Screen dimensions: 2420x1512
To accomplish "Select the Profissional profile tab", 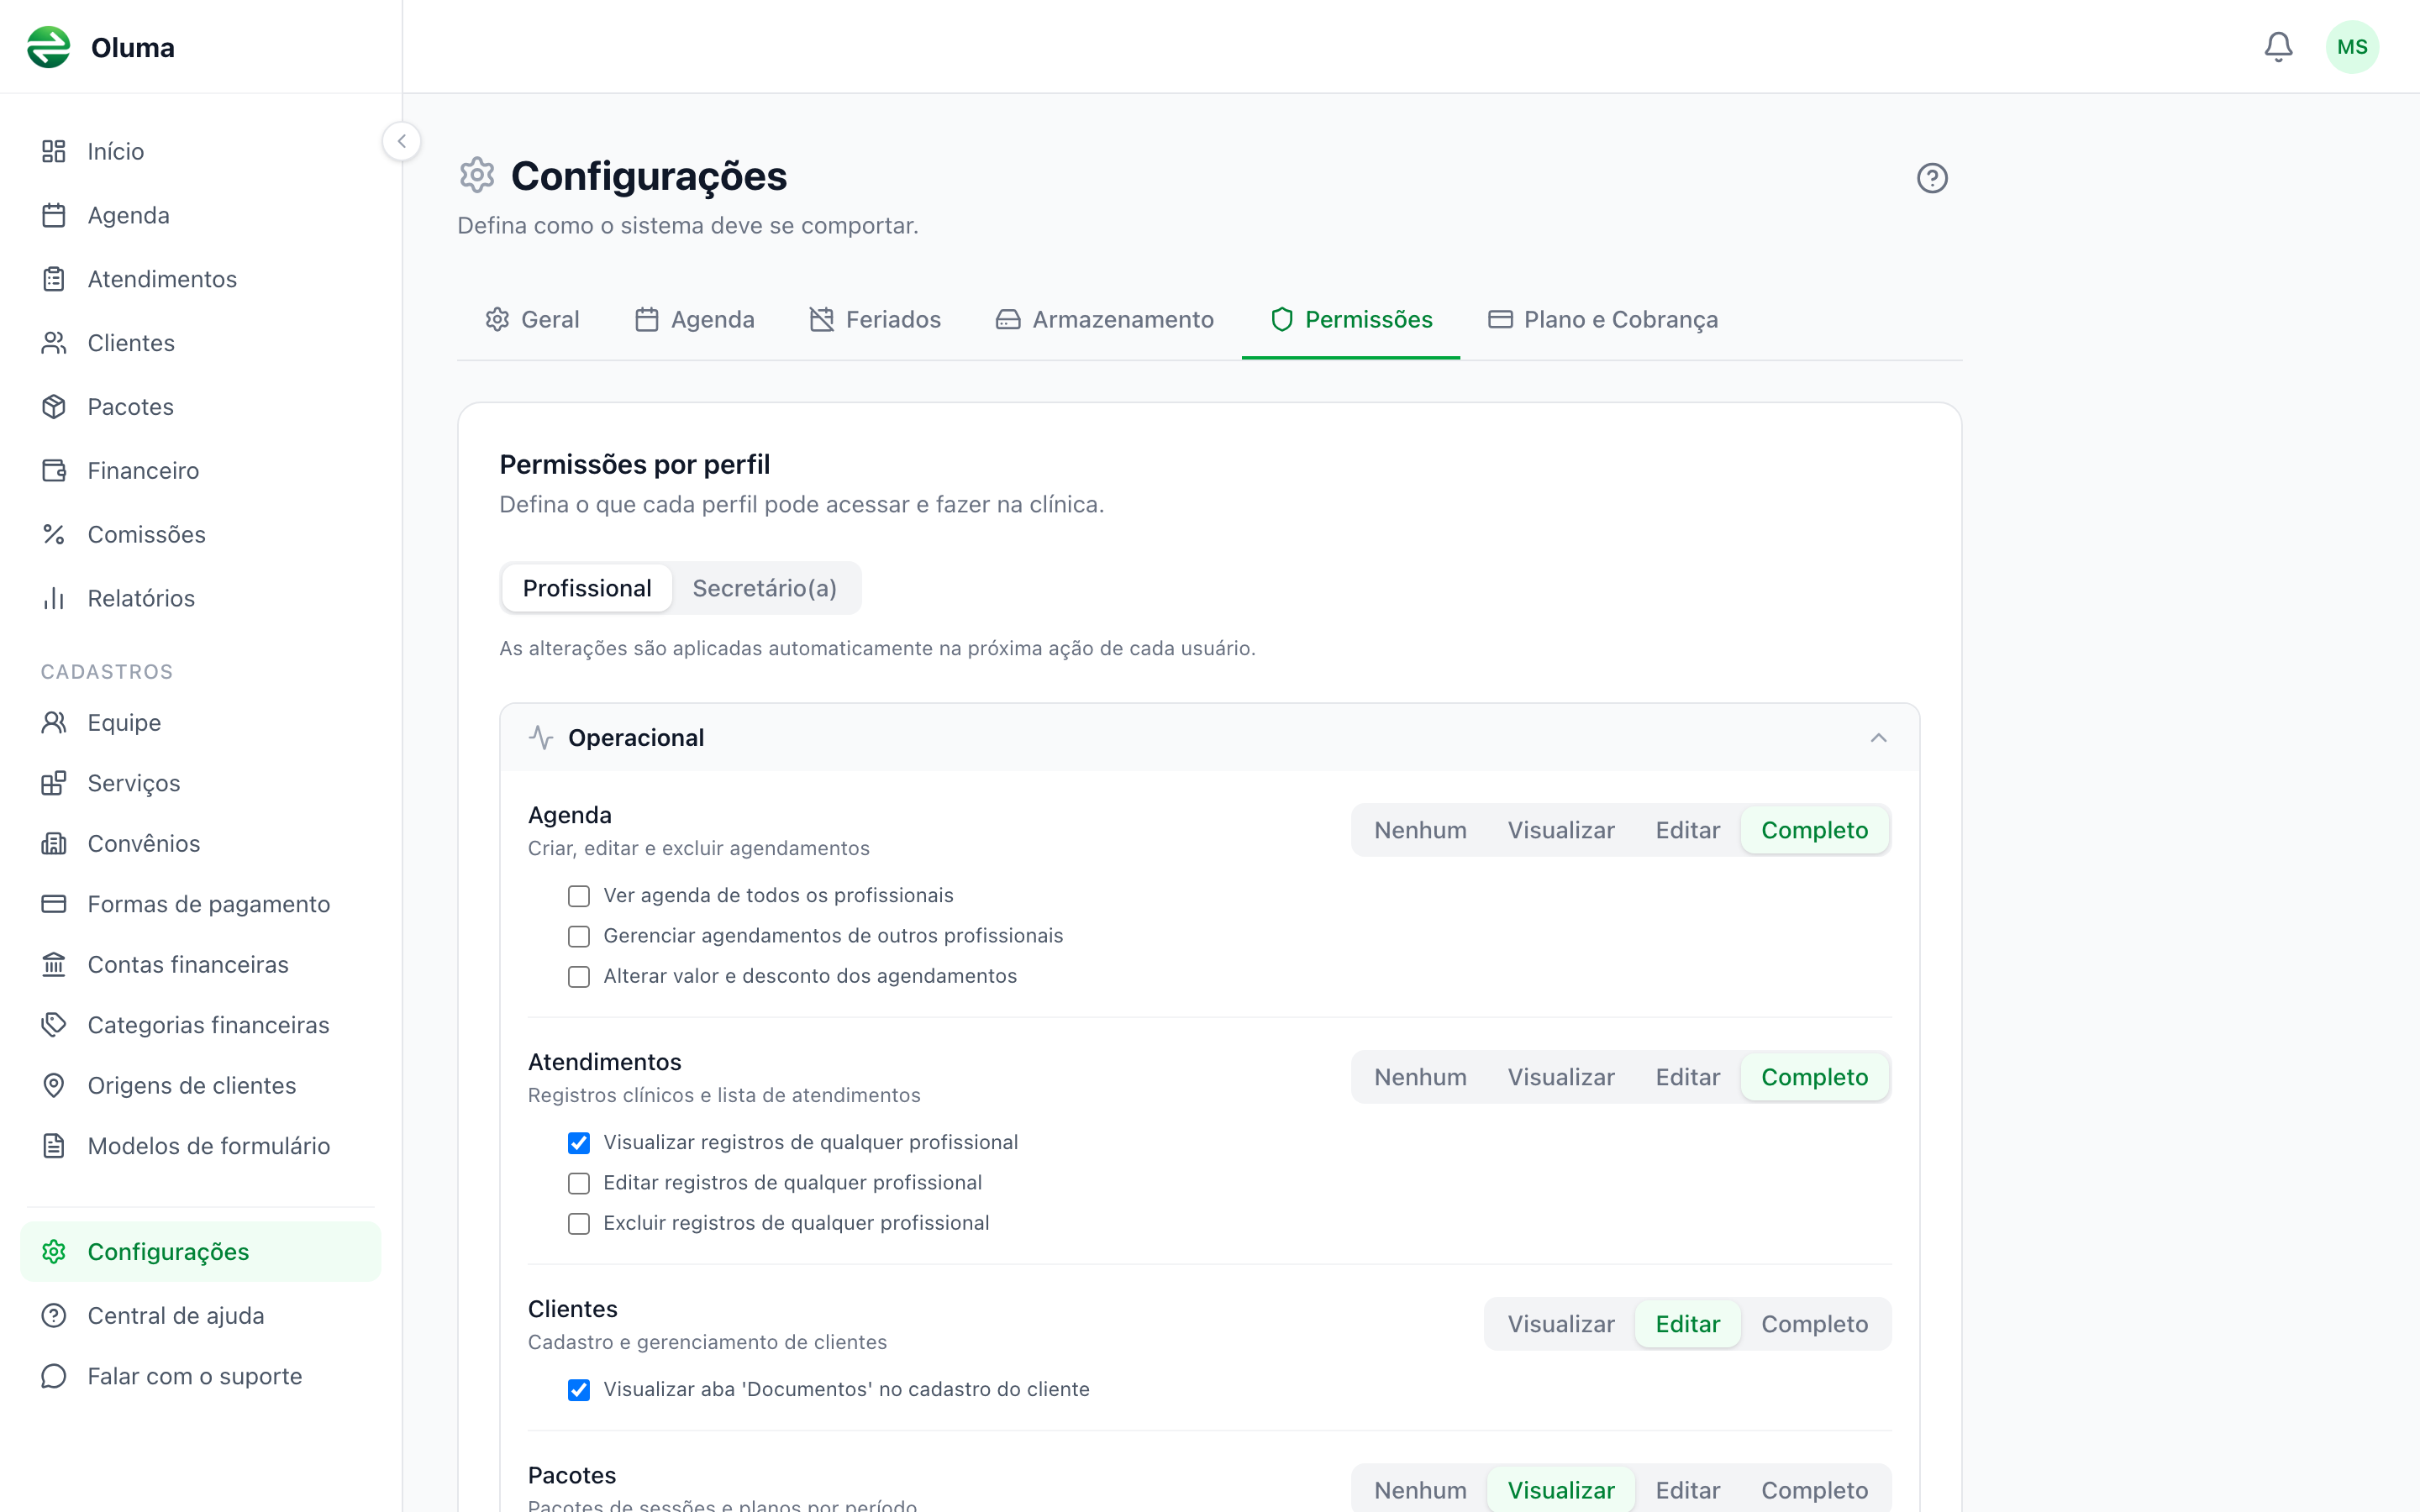I will (587, 588).
